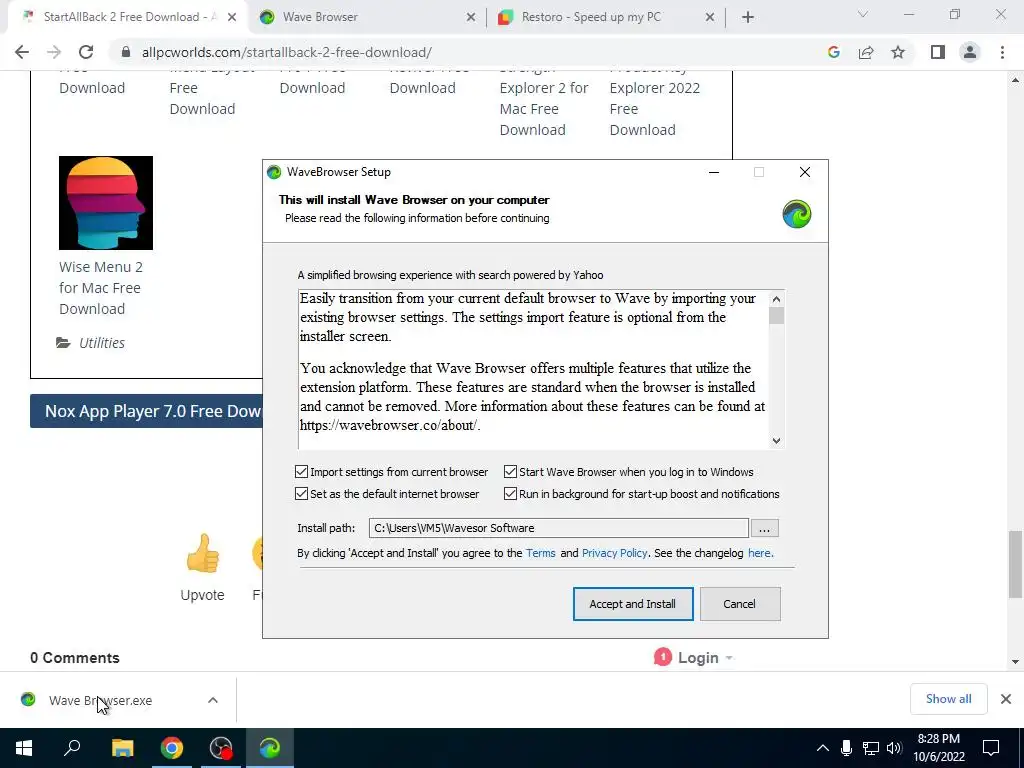Click the microphone tray icon
This screenshot has width=1024, height=768.
coord(846,748)
